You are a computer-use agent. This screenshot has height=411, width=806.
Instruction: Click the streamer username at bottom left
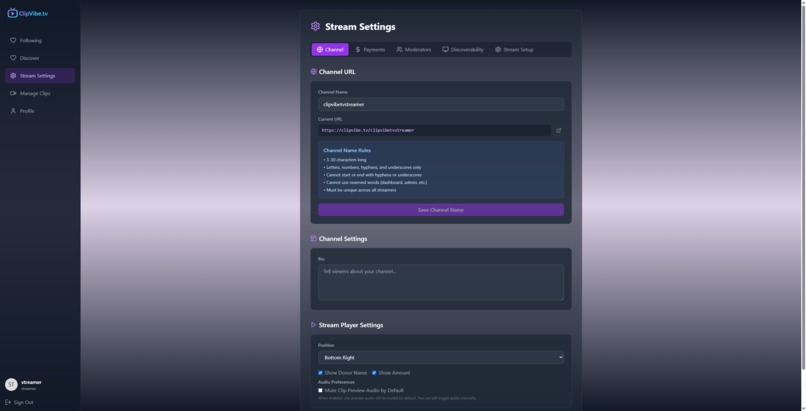pos(31,382)
